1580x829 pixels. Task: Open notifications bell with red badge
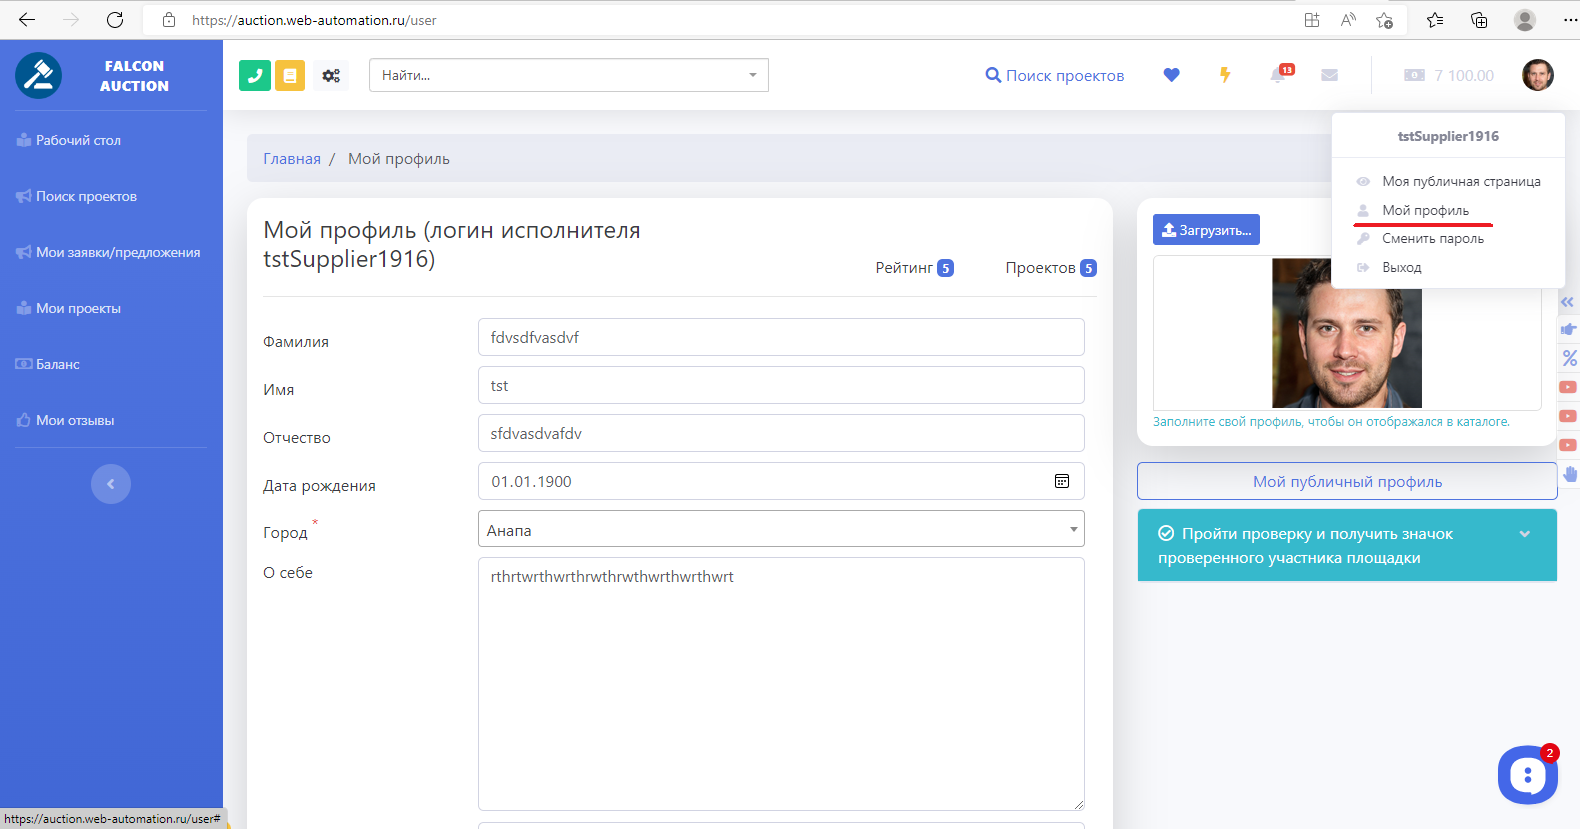point(1278,75)
